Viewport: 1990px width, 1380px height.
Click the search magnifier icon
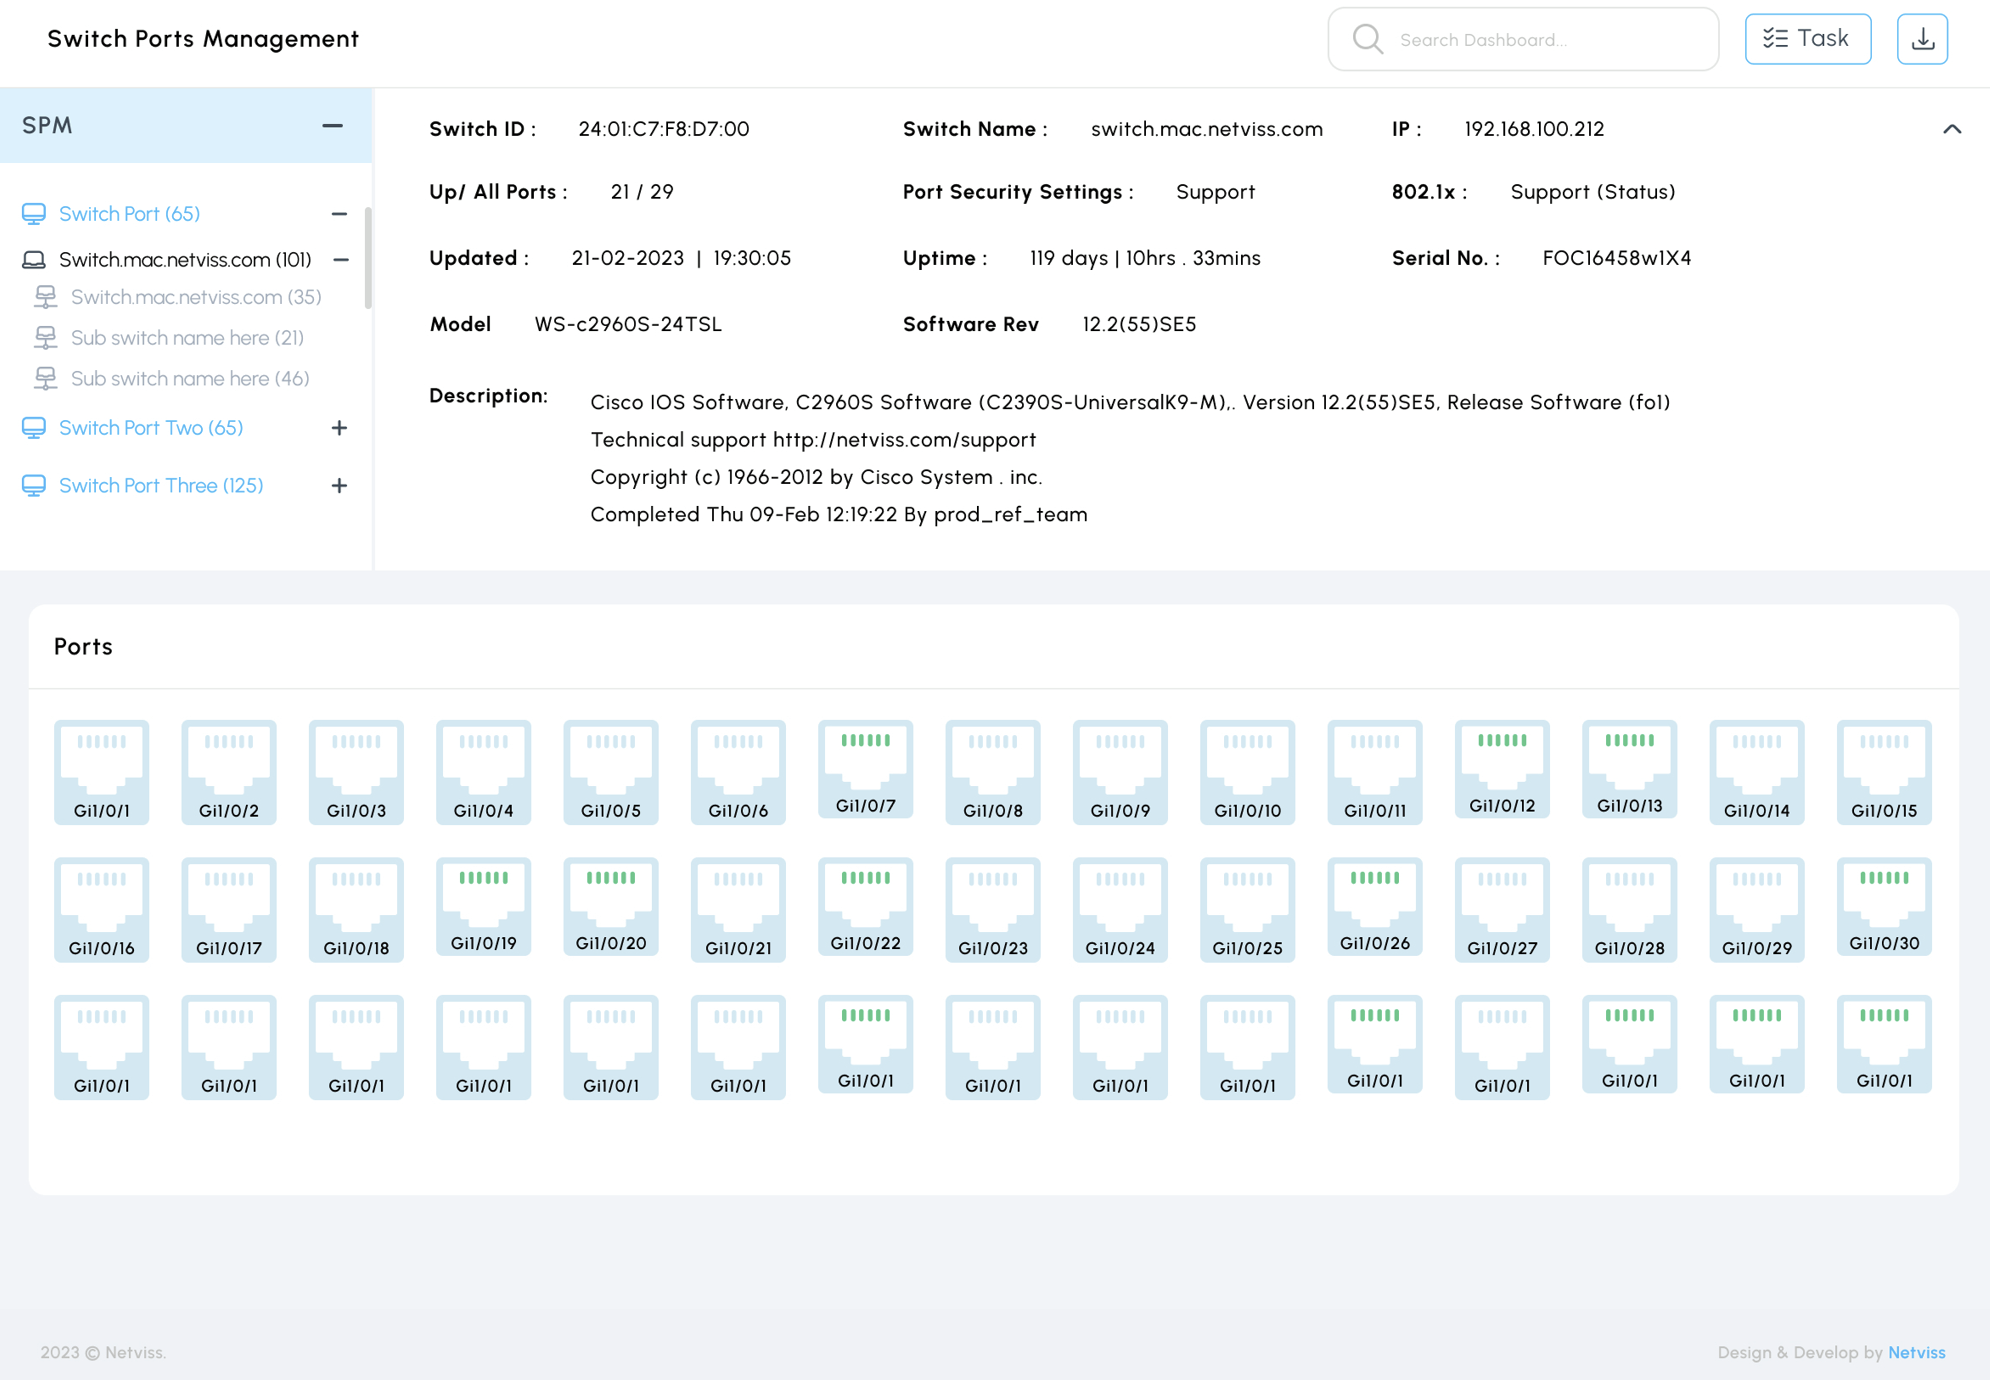click(x=1367, y=39)
